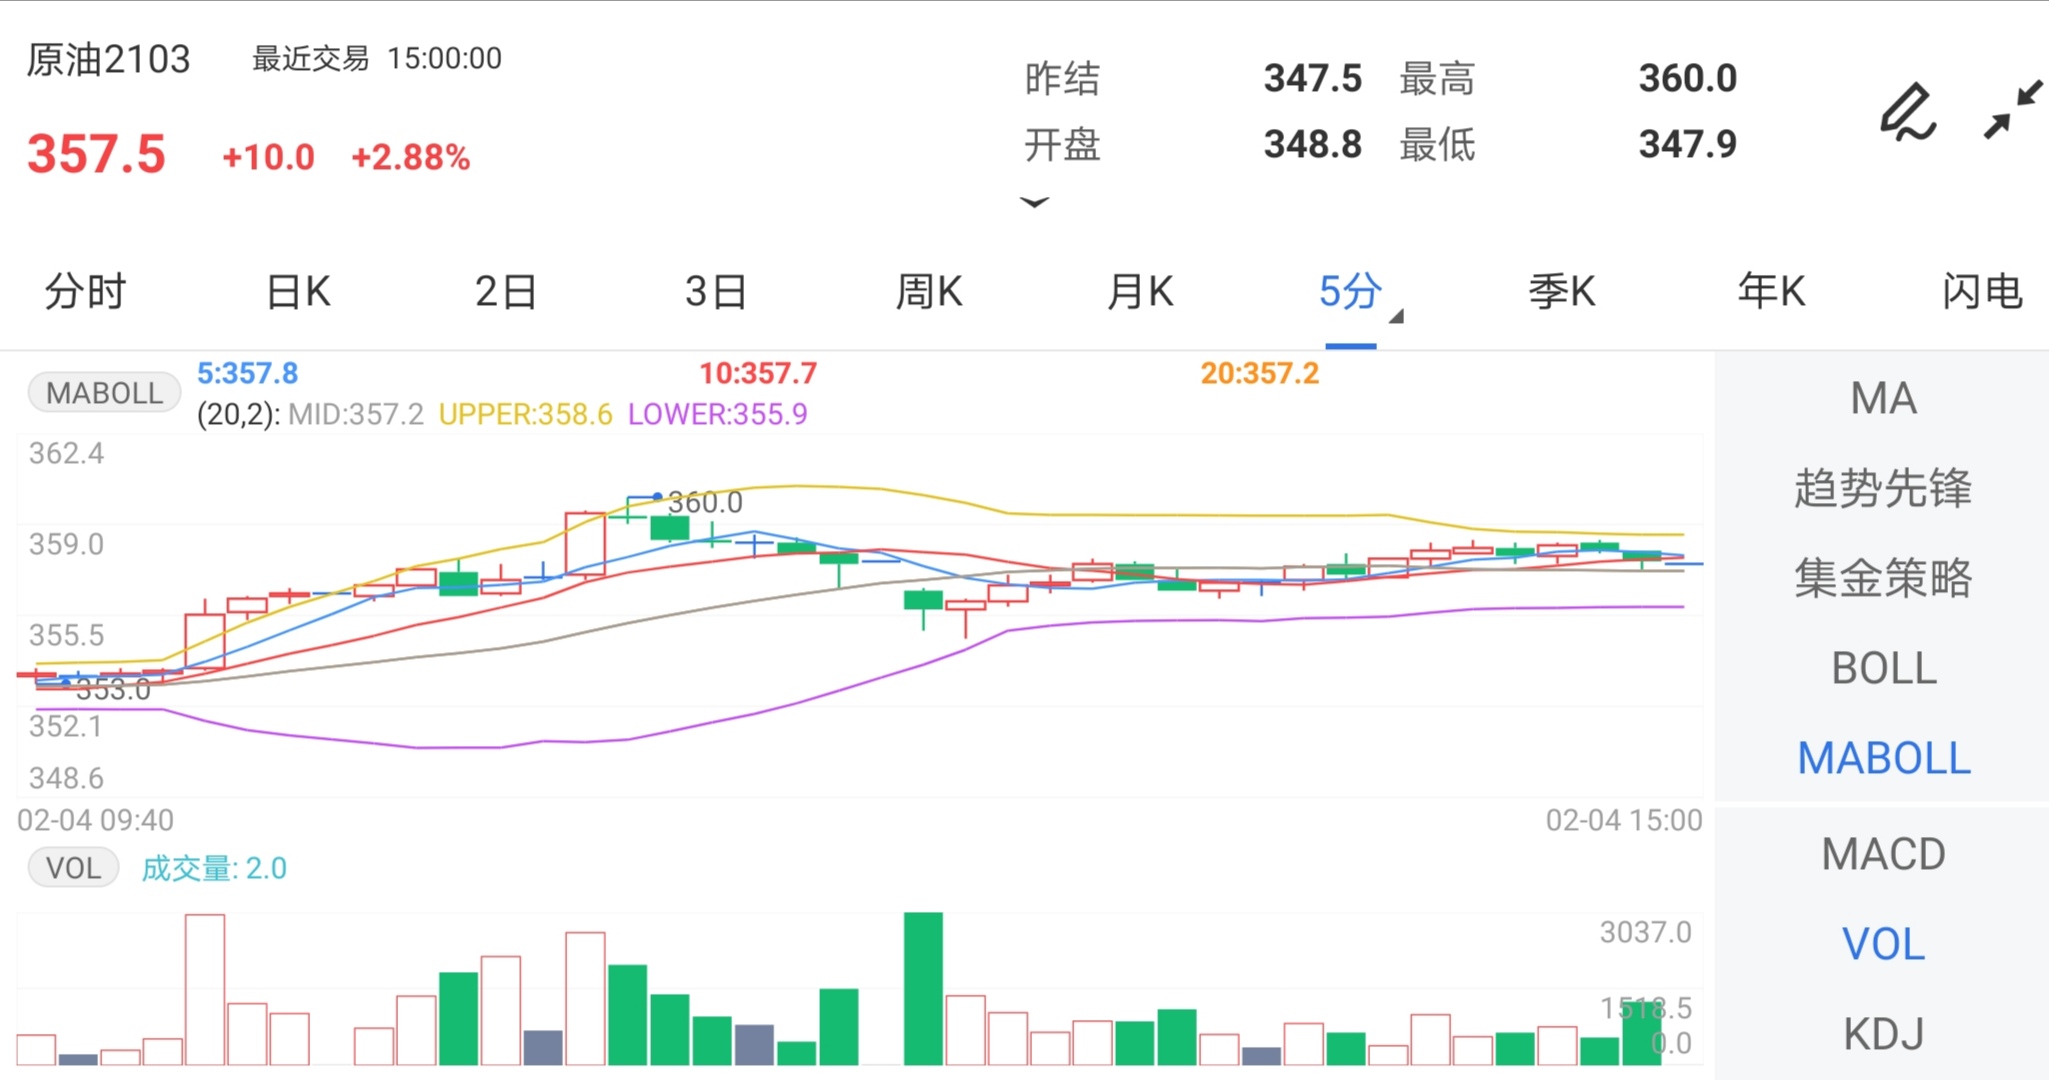Choose the MACD sub-indicator

(1883, 854)
